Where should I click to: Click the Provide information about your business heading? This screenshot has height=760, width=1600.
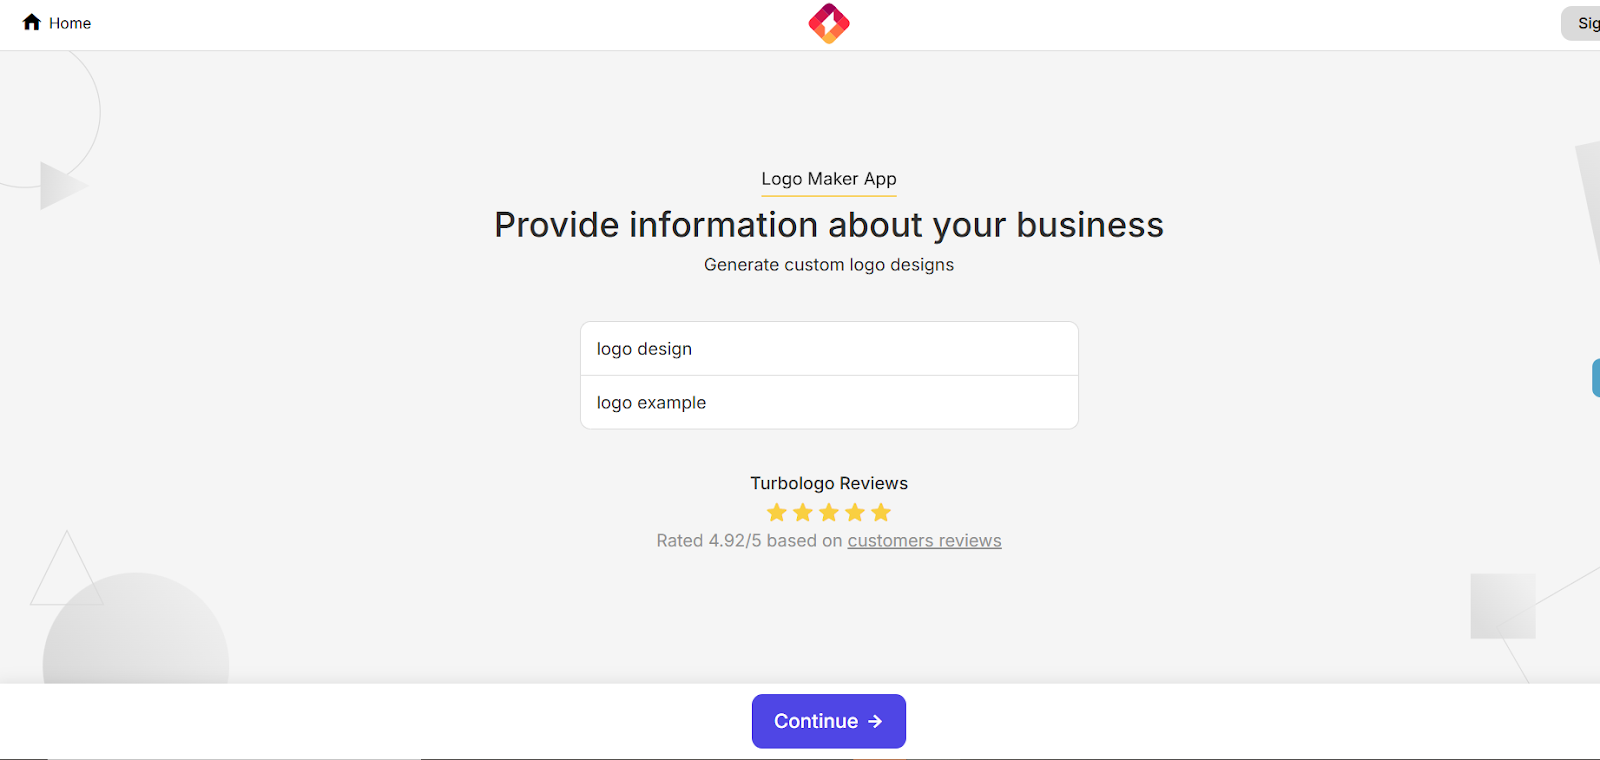pyautogui.click(x=828, y=224)
